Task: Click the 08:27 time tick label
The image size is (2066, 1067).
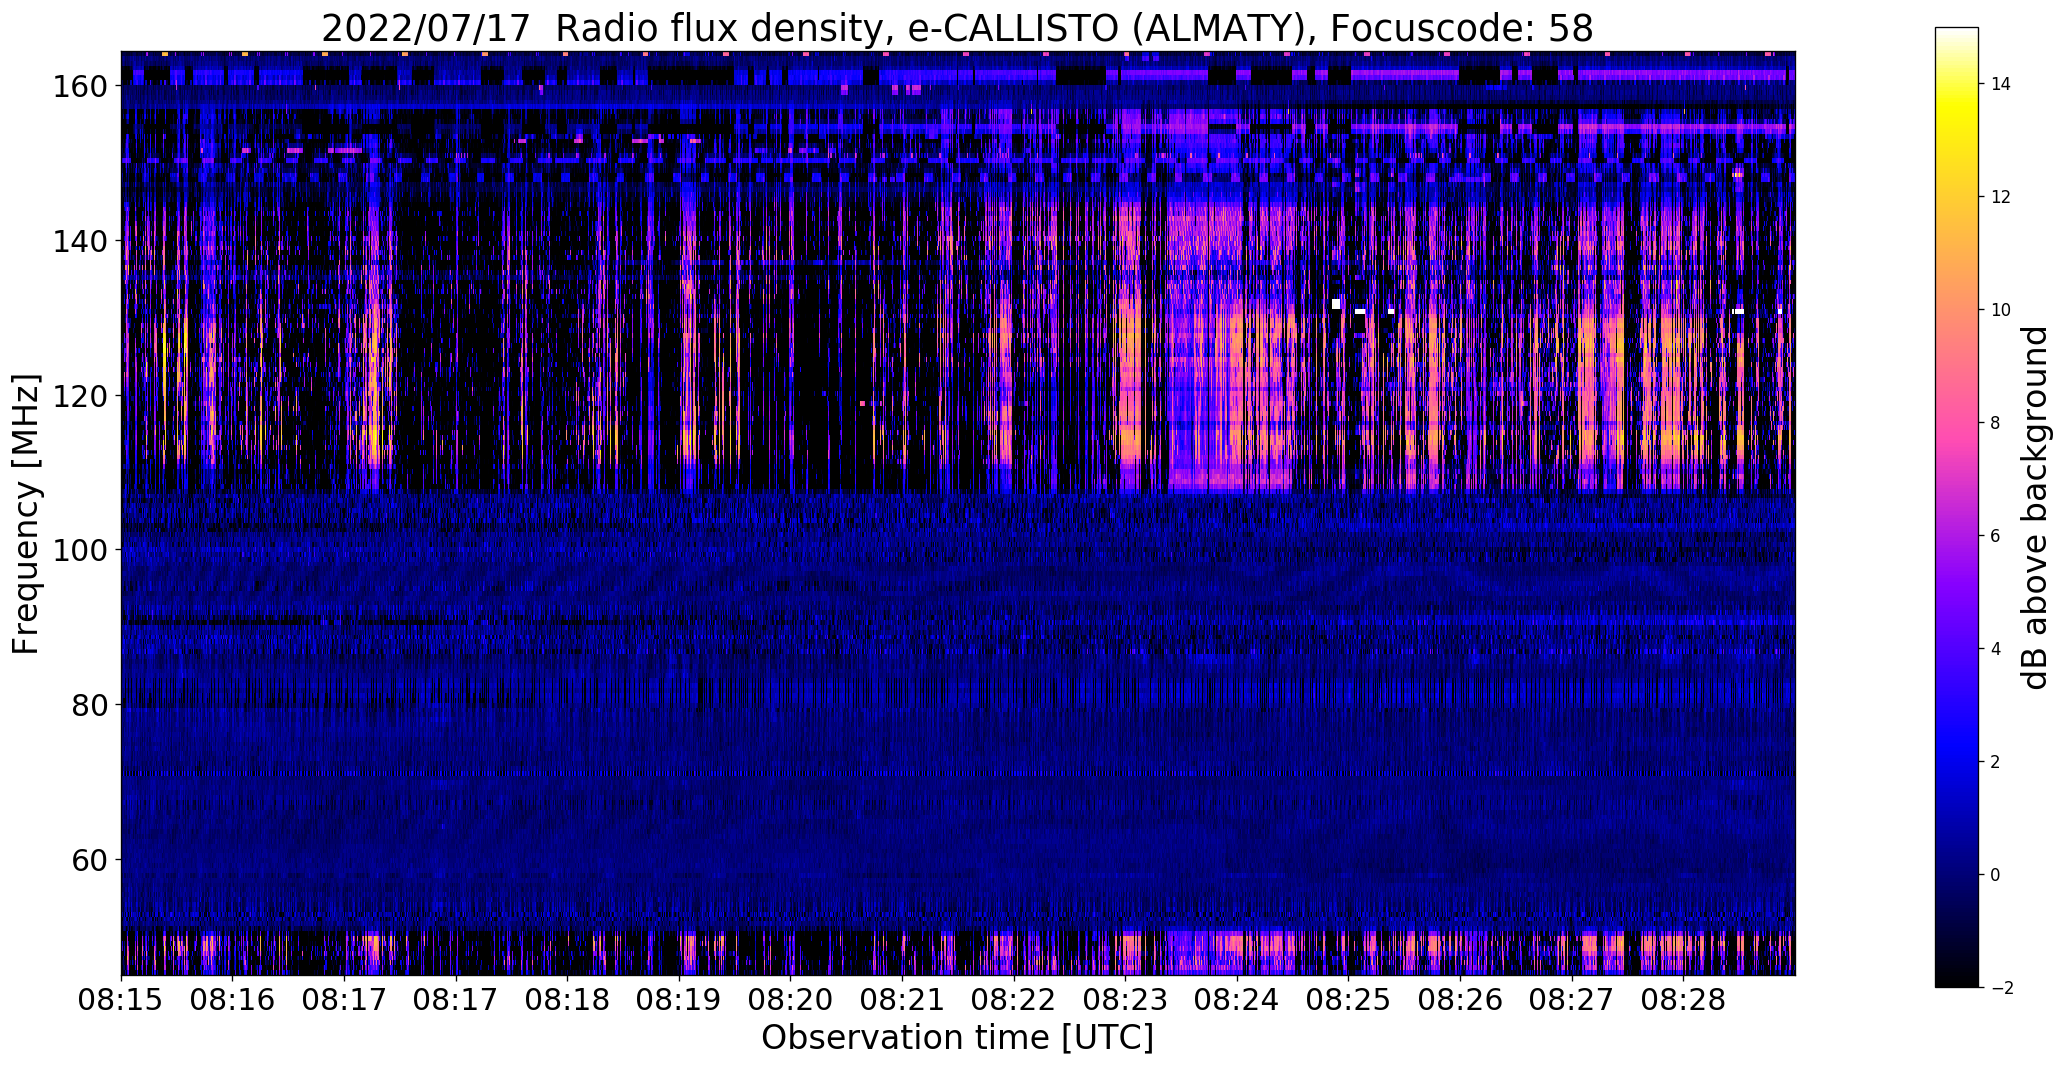Action: pos(1572,1001)
